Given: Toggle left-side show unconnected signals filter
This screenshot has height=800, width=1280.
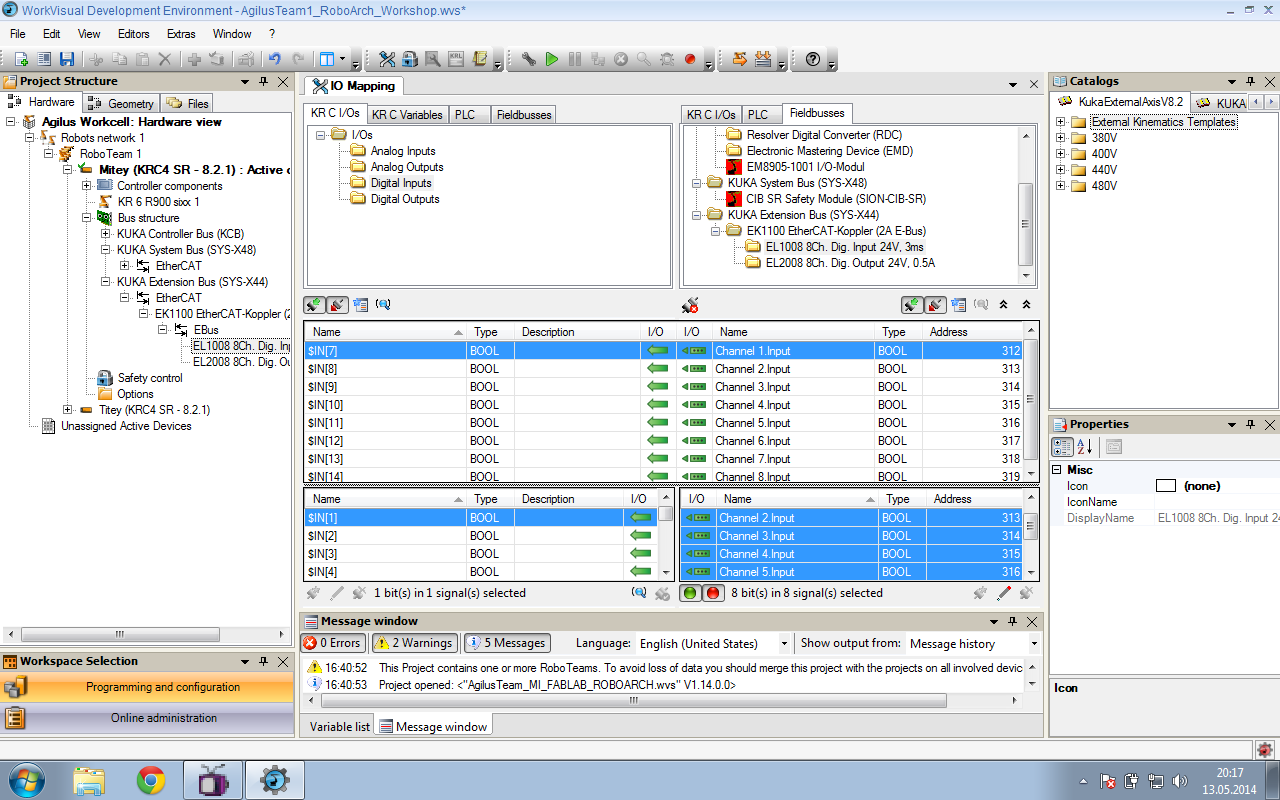Looking at the screenshot, I should pyautogui.click(x=337, y=305).
